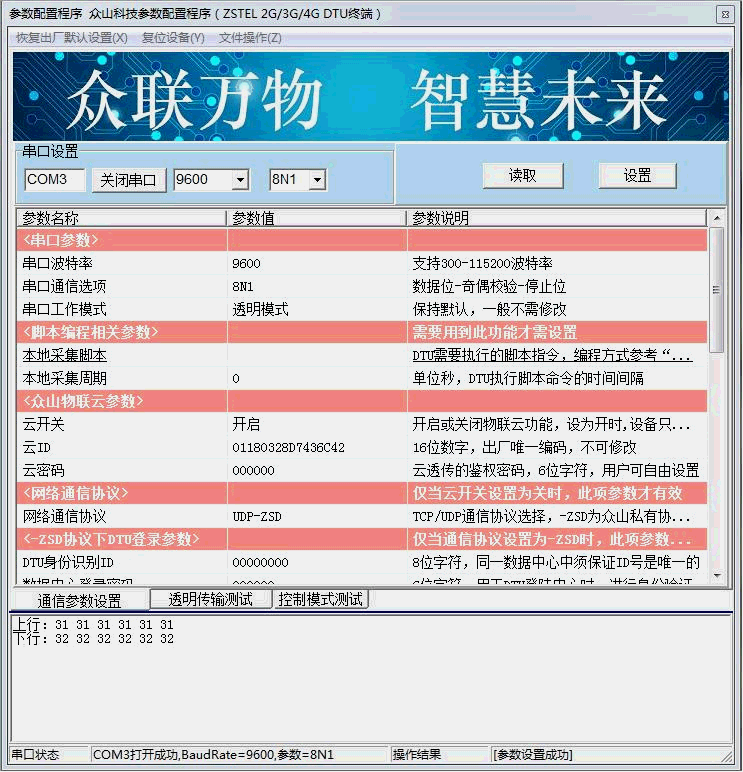Click the 上行 hex data line in log
This screenshot has height=772, width=743.
click(x=94, y=625)
